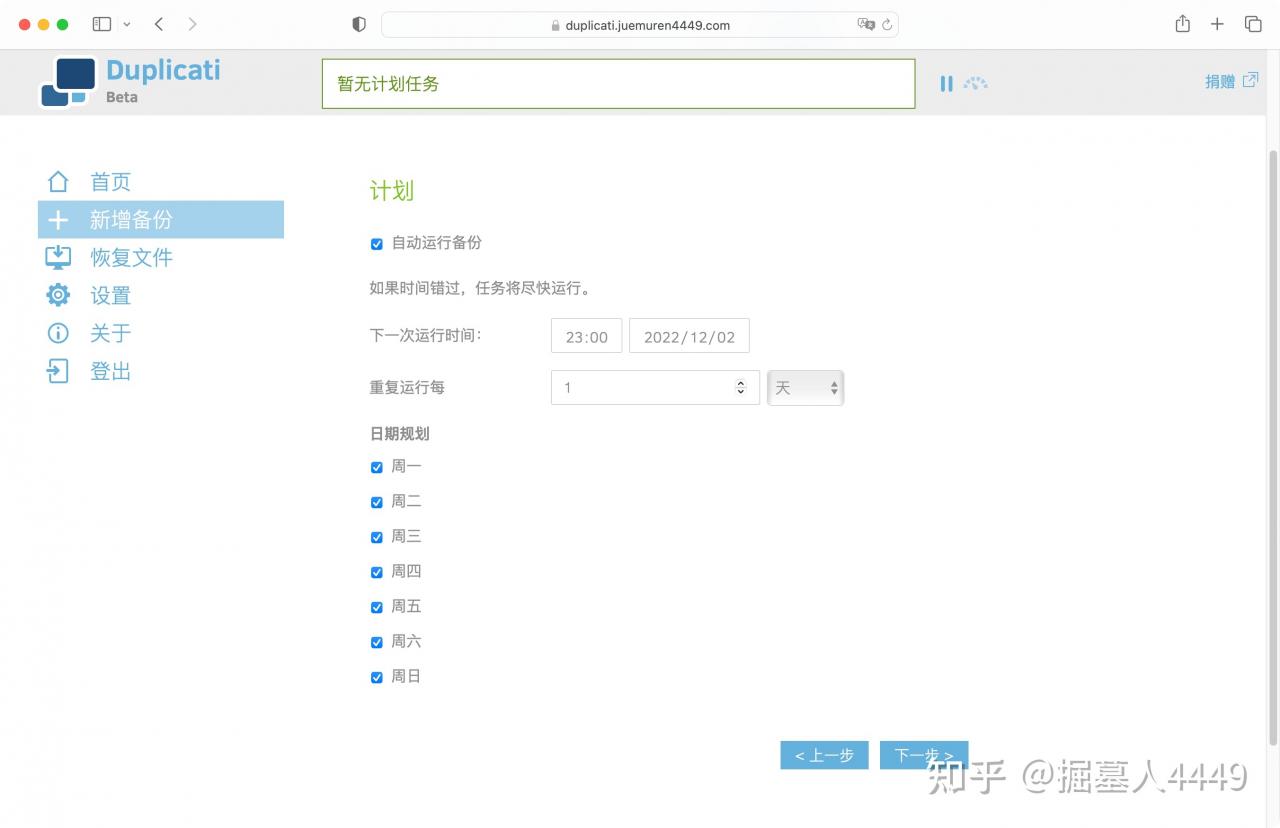Click the throttle speed gauge icon
This screenshot has width=1280, height=828.
point(976,84)
